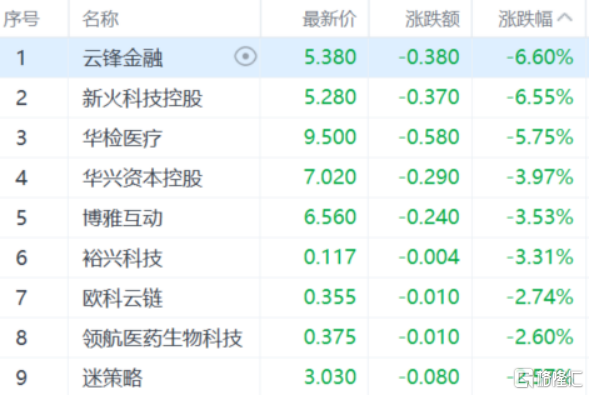Sort by 涨跌额 column header
This screenshot has height=395, width=589.
point(432,18)
